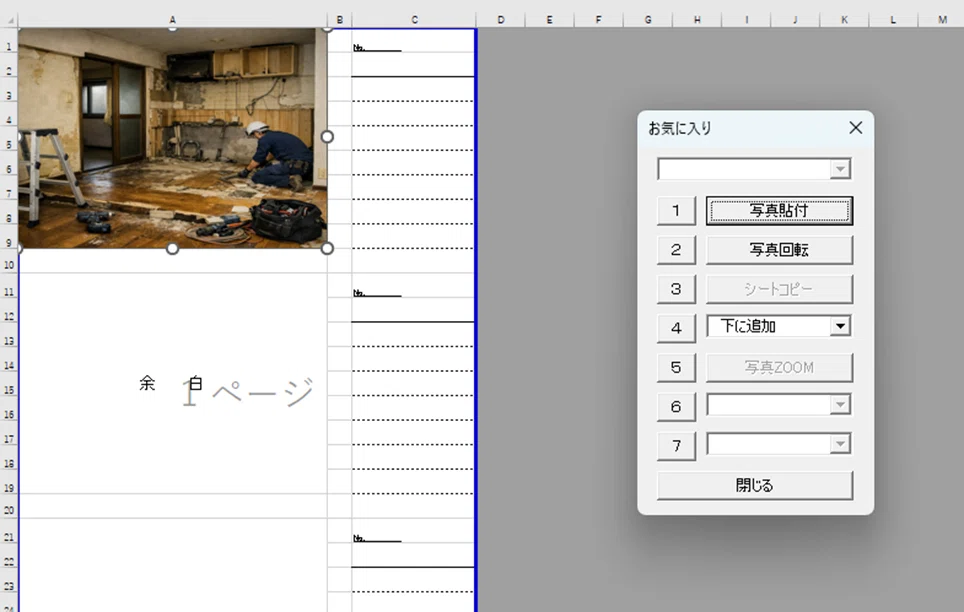Select column M header

coord(942,20)
